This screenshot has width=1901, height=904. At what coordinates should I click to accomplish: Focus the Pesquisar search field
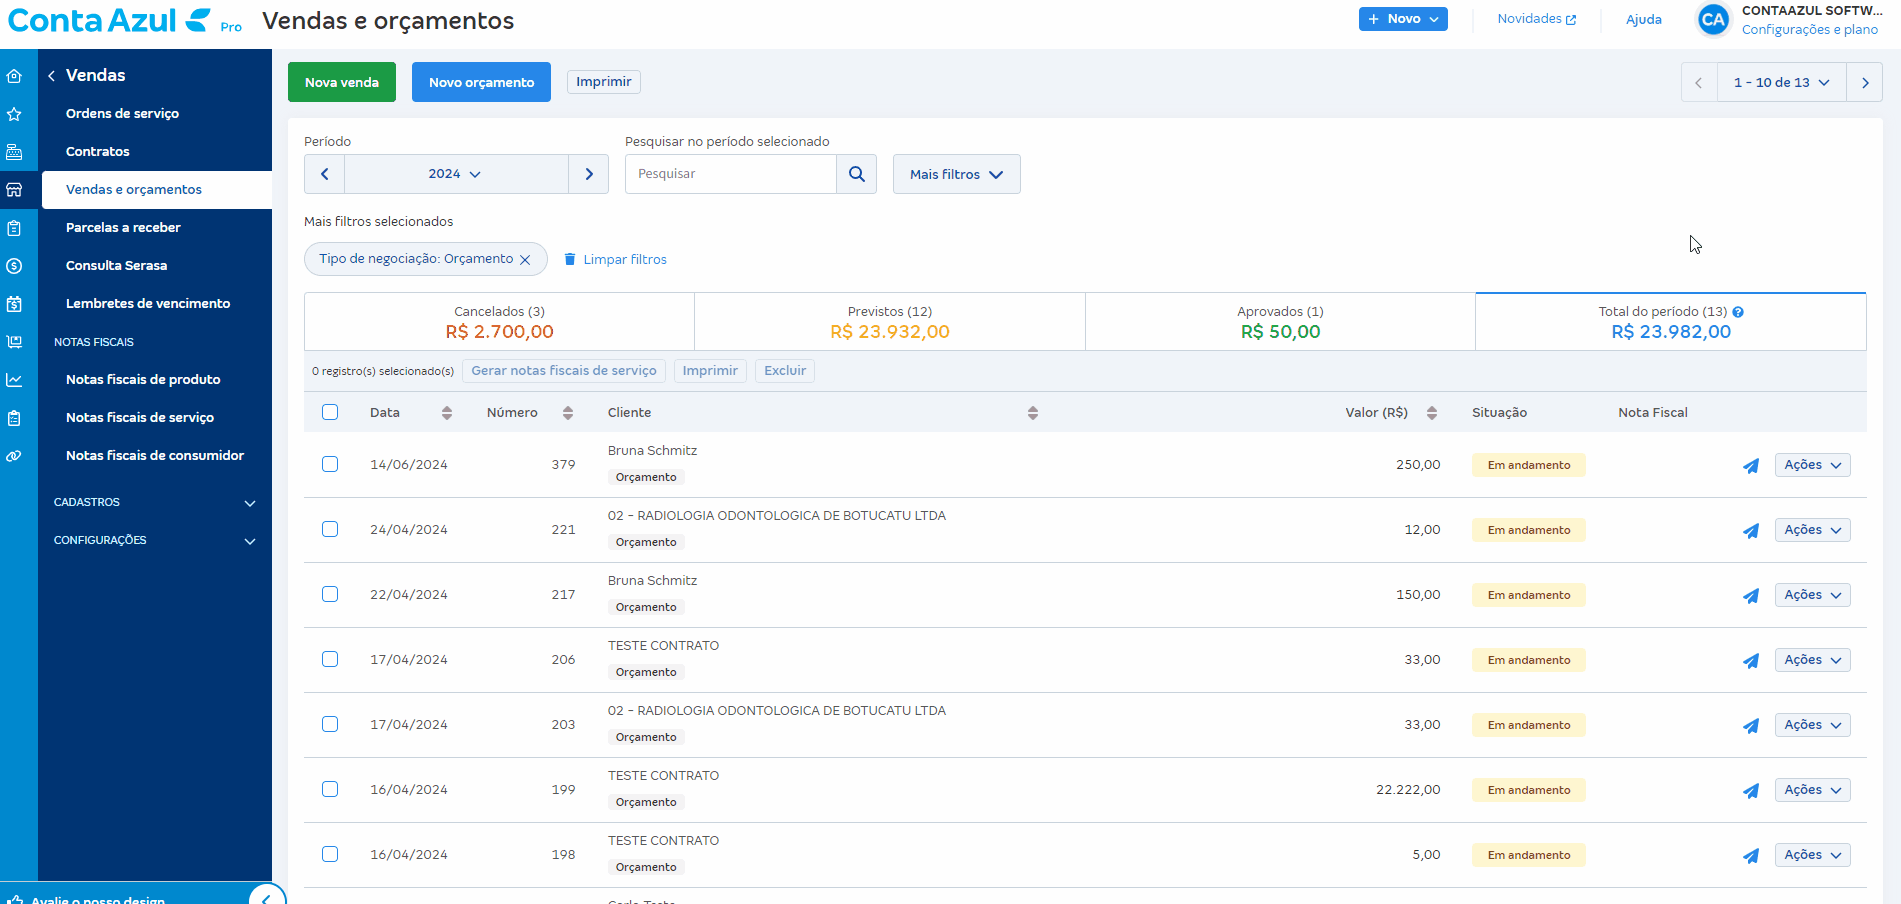731,174
